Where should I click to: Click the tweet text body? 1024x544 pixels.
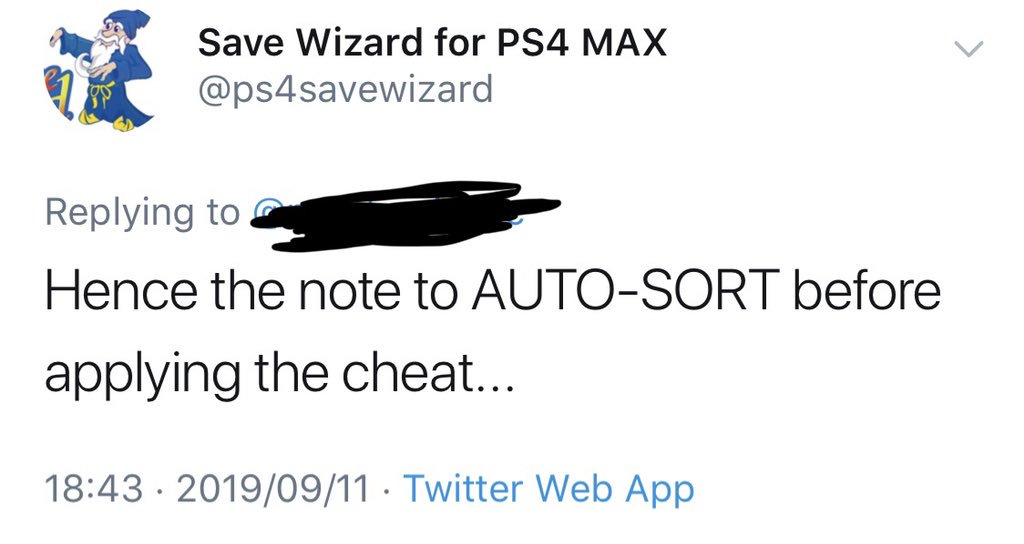pyautogui.click(x=492, y=332)
